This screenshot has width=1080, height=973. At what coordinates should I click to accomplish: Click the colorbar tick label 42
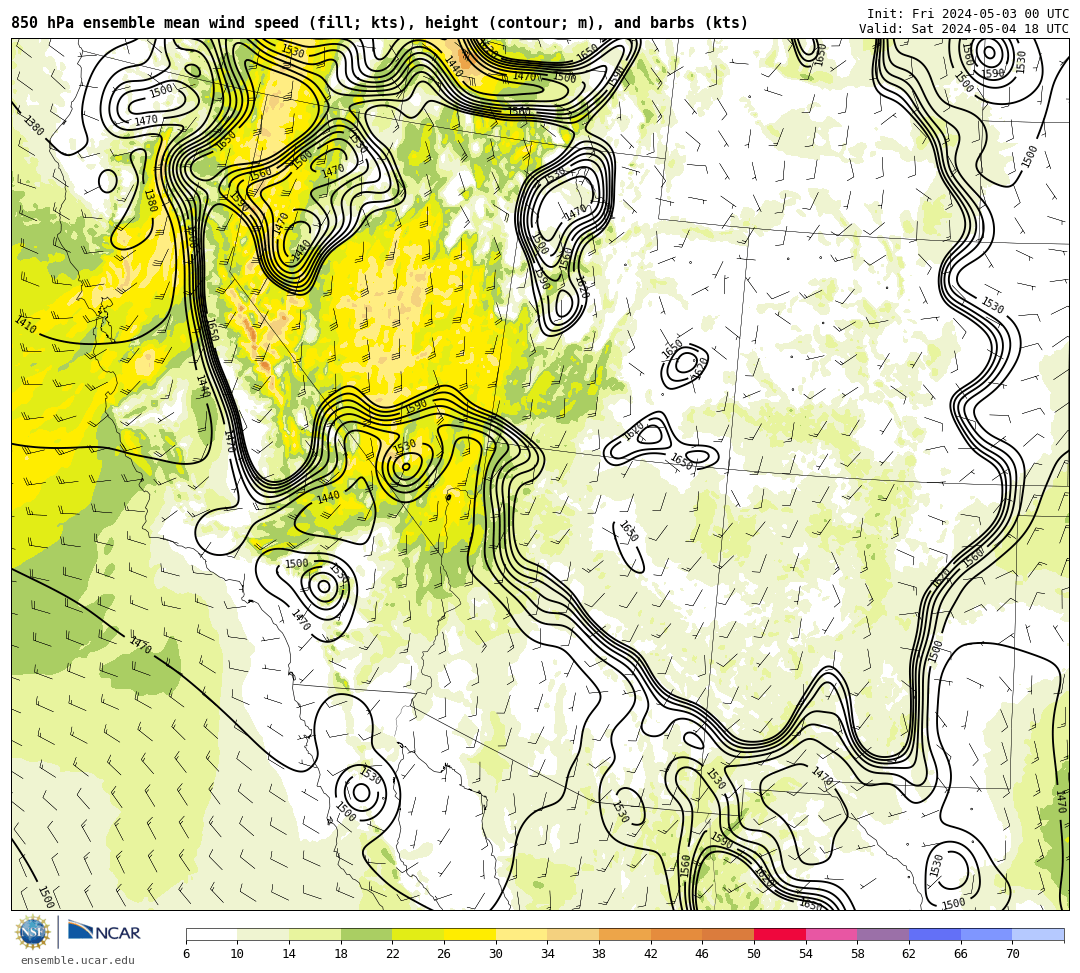[x=651, y=954]
